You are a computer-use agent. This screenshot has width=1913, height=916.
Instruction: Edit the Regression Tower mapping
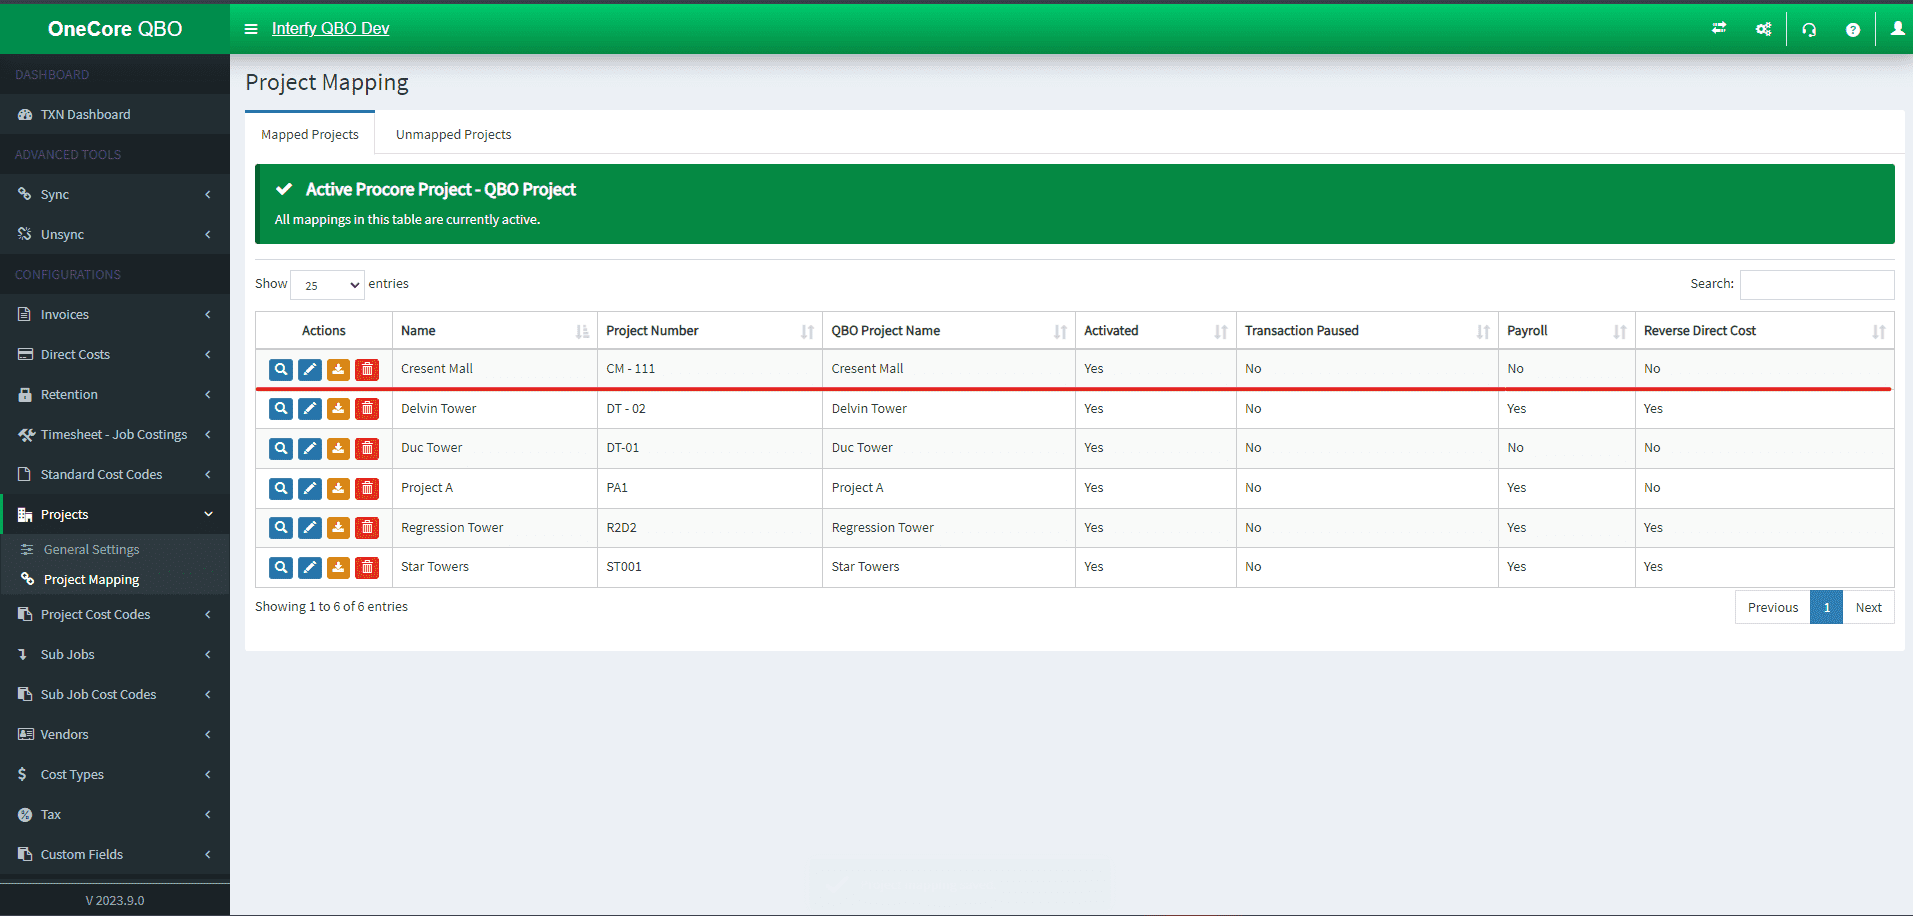click(x=309, y=527)
